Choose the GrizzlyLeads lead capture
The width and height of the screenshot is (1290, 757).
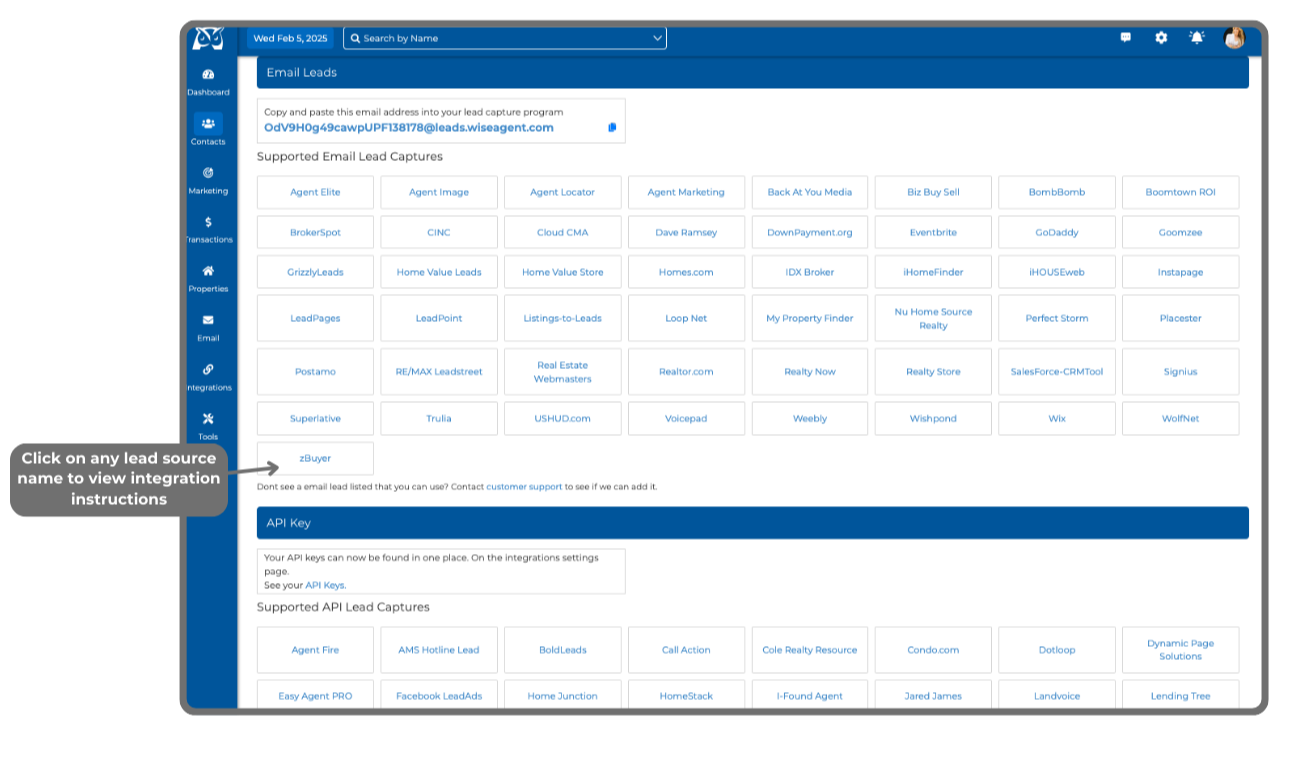[x=316, y=272]
